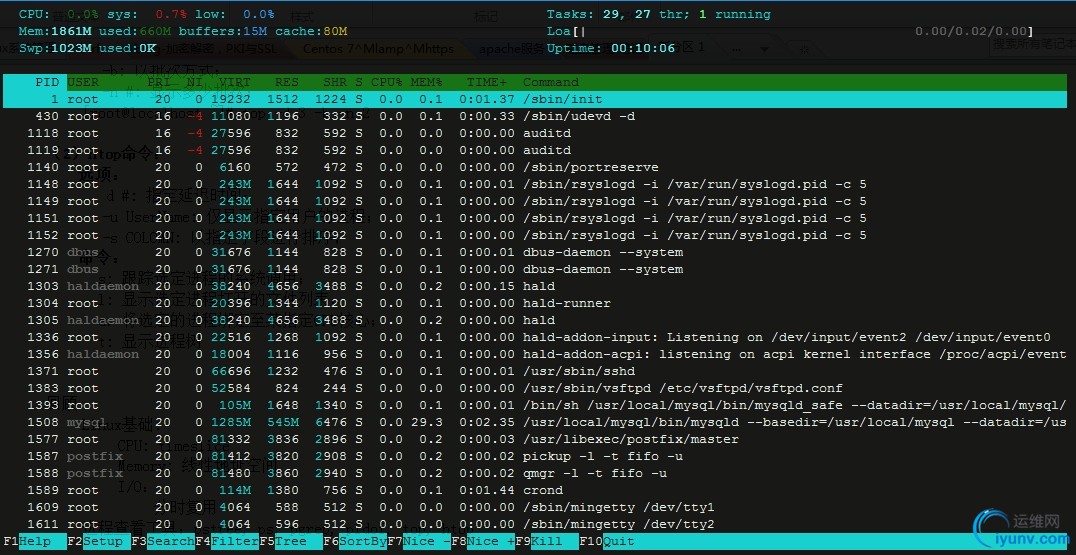
Task: Click F9 Kill in the function bar
Action: [x=546, y=541]
